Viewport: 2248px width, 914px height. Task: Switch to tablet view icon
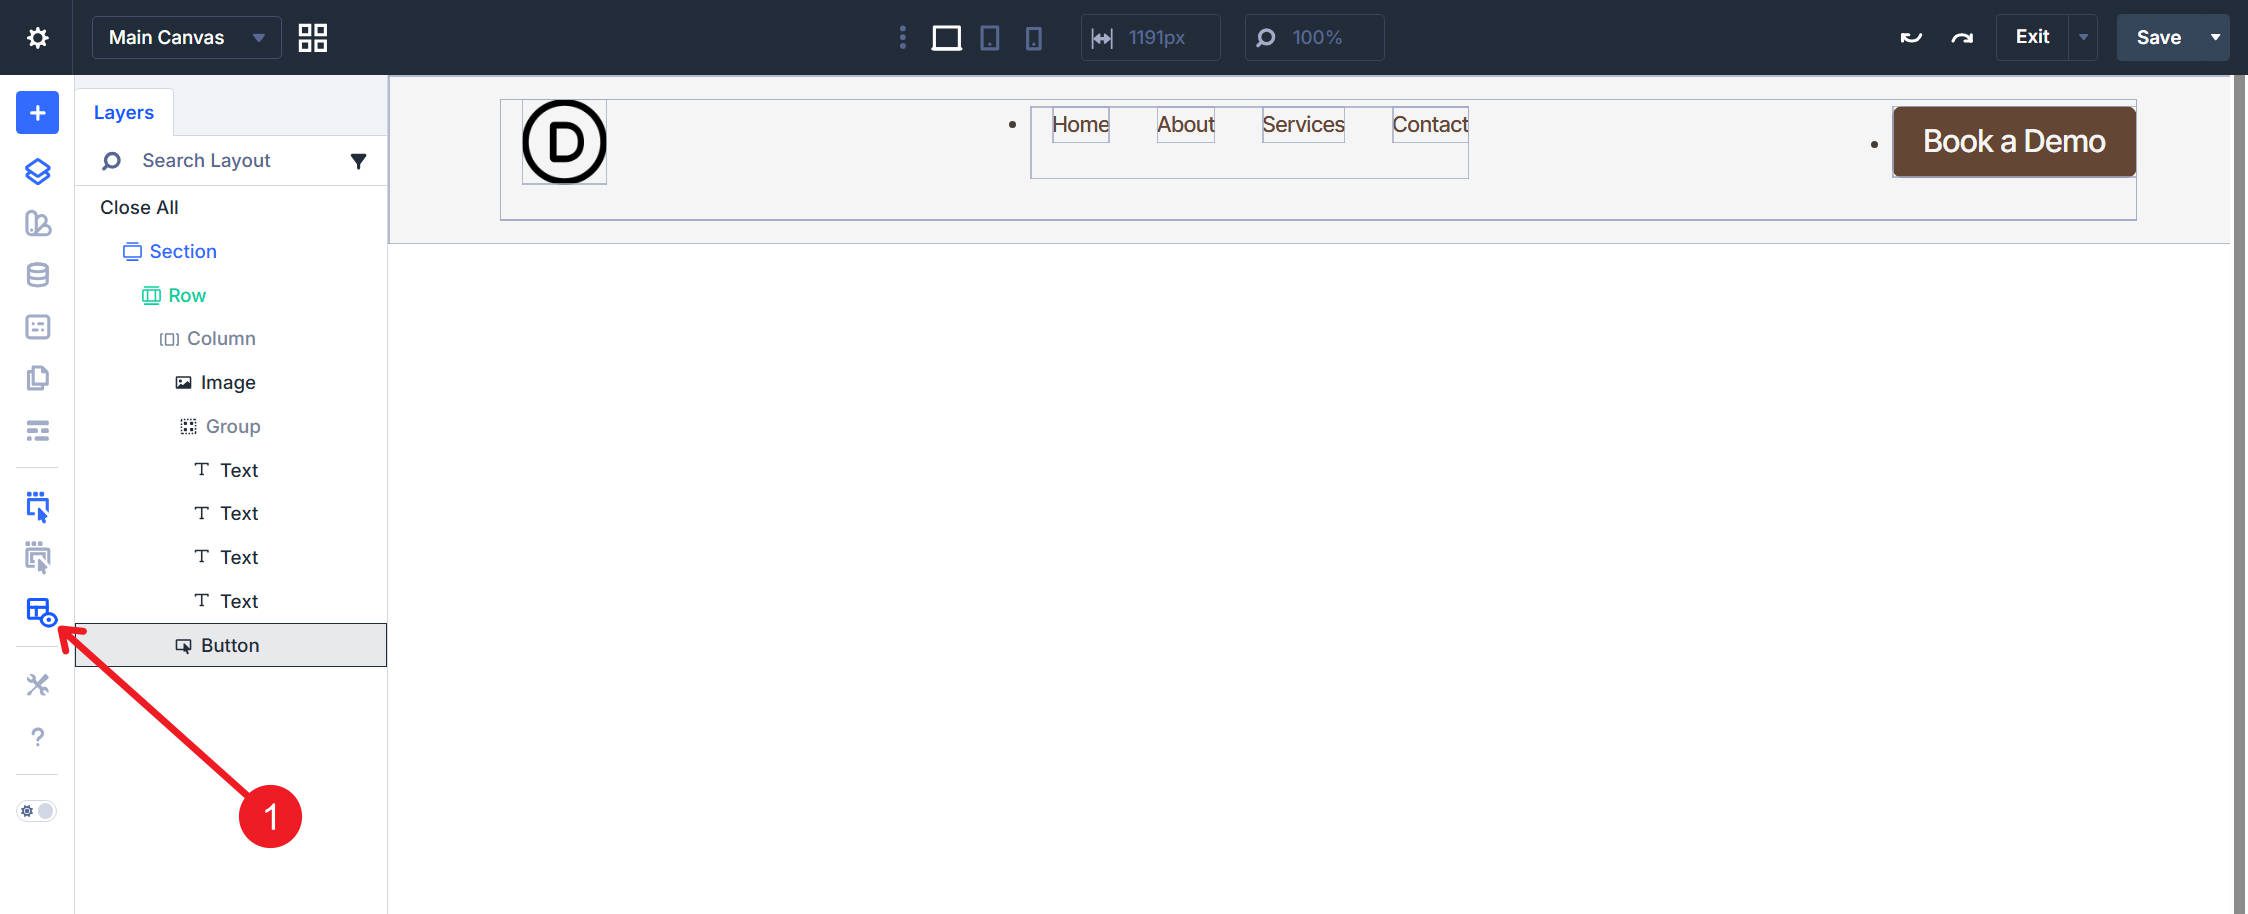990,38
